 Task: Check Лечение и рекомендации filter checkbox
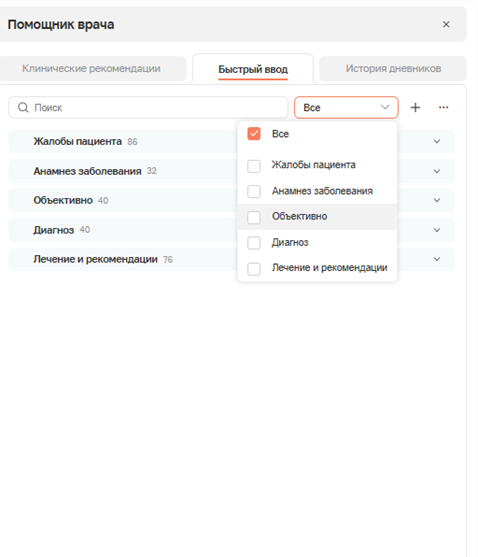pos(254,269)
